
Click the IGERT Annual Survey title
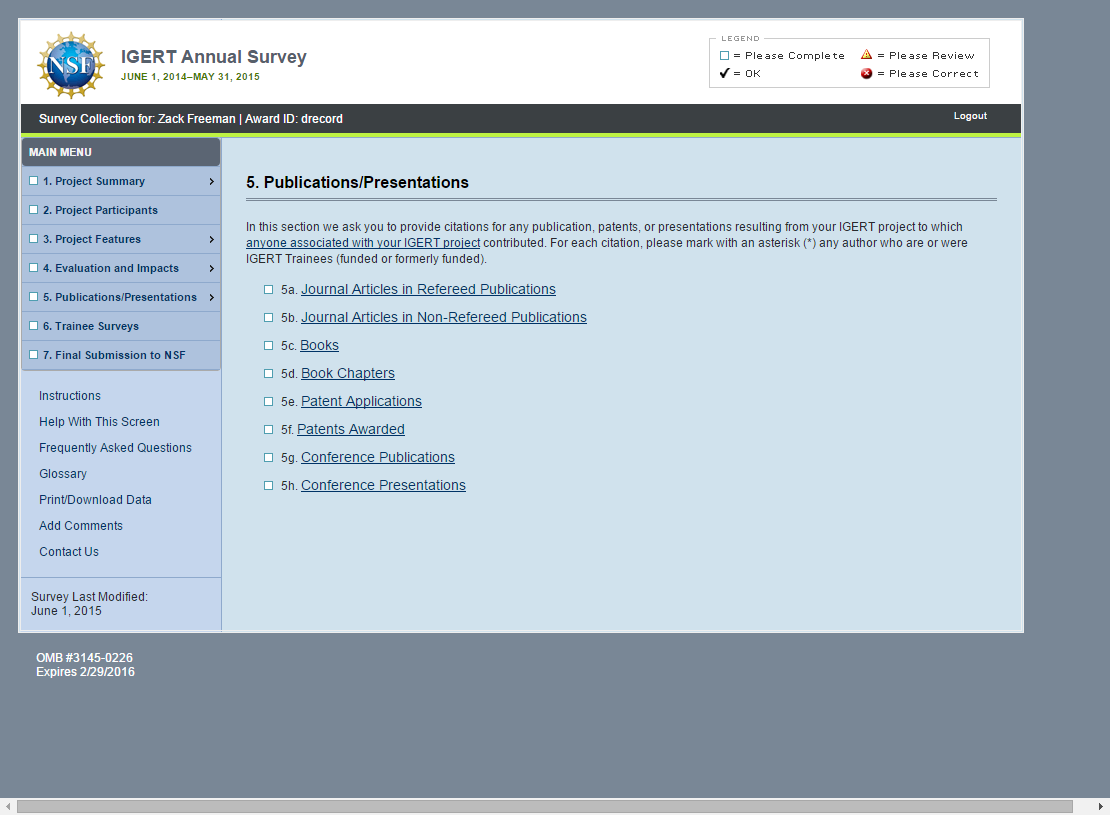pos(214,57)
